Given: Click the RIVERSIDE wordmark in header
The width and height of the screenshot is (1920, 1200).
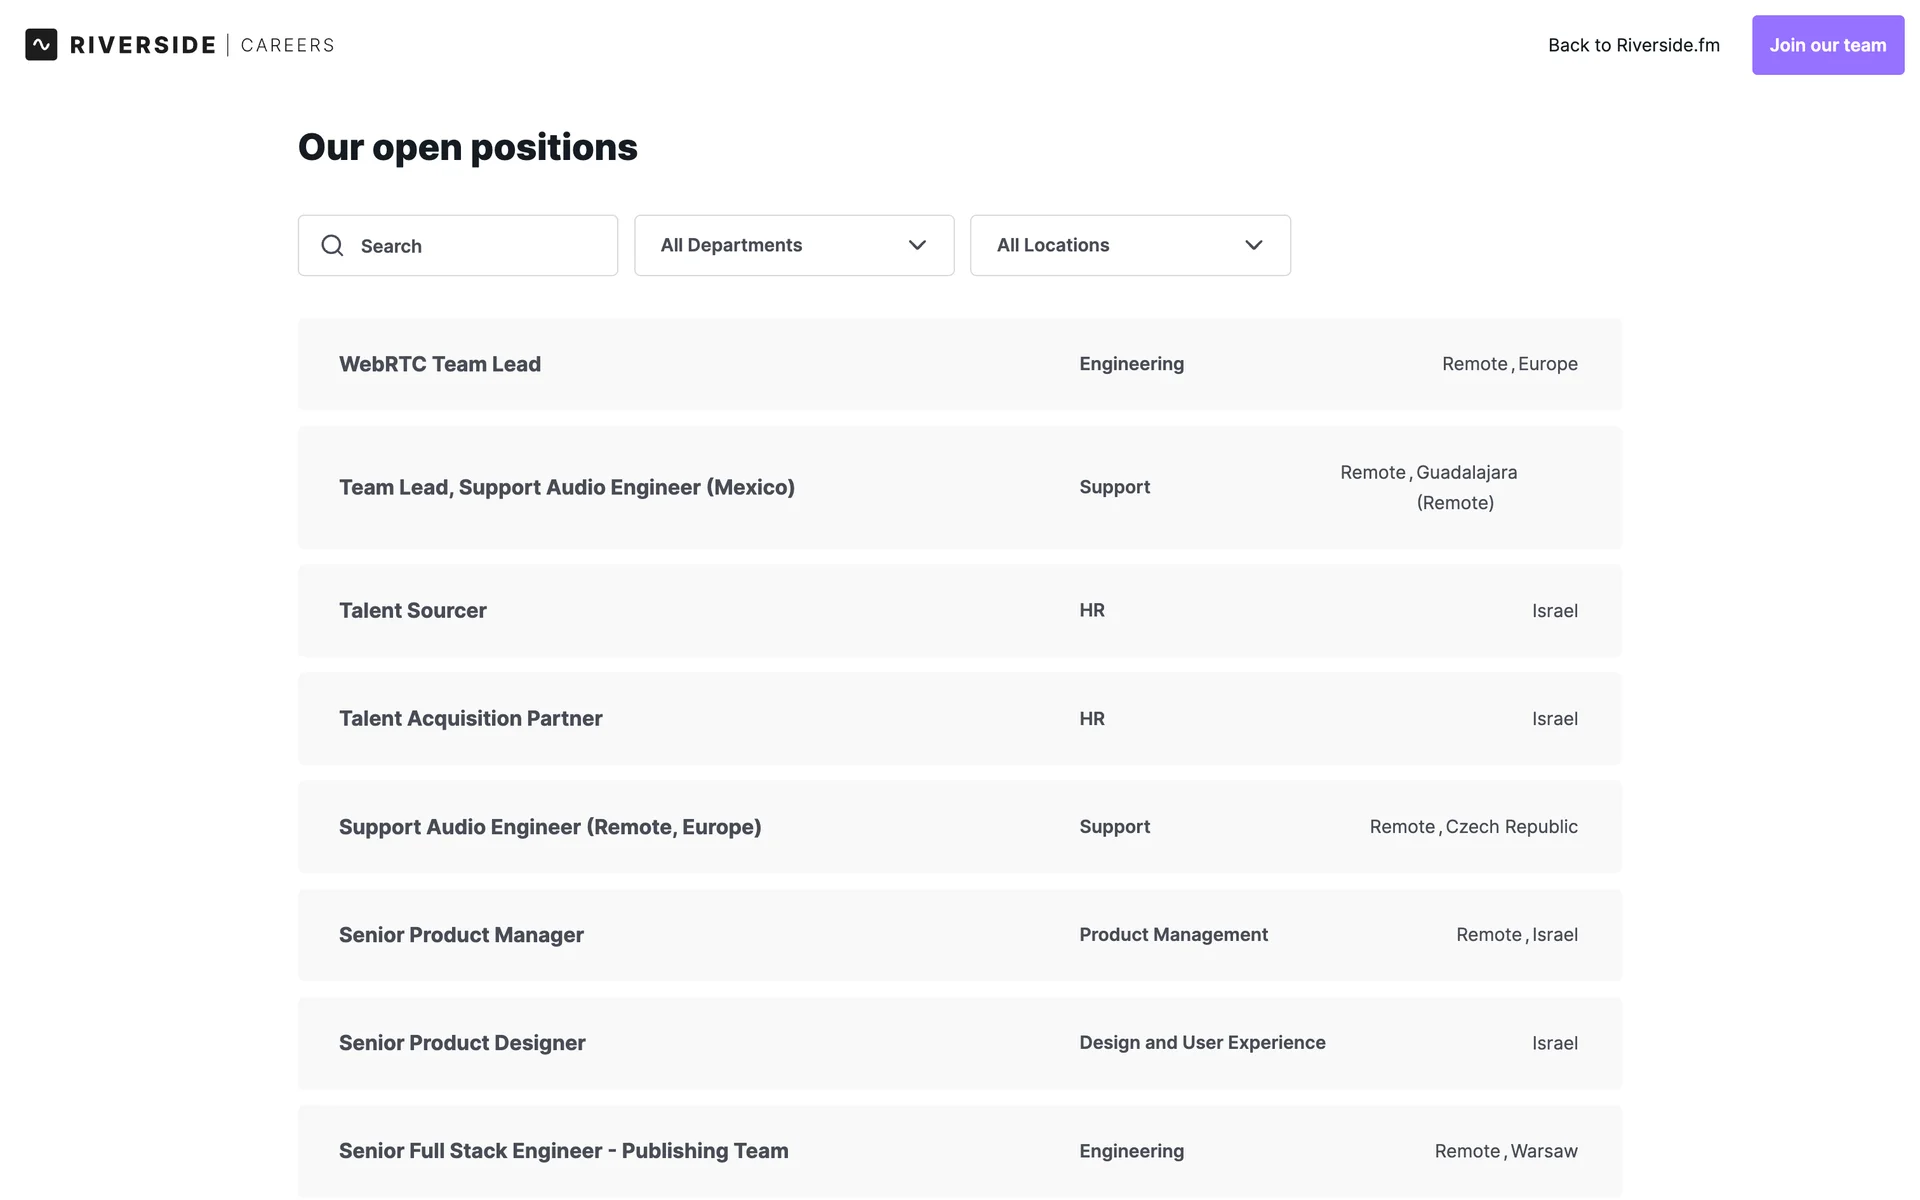Looking at the screenshot, I should tap(143, 45).
